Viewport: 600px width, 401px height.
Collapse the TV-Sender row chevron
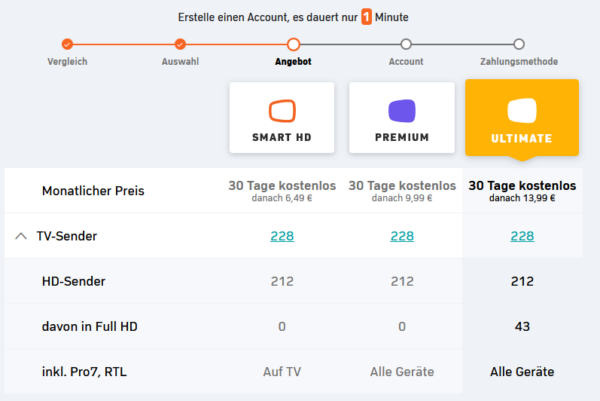click(x=21, y=237)
